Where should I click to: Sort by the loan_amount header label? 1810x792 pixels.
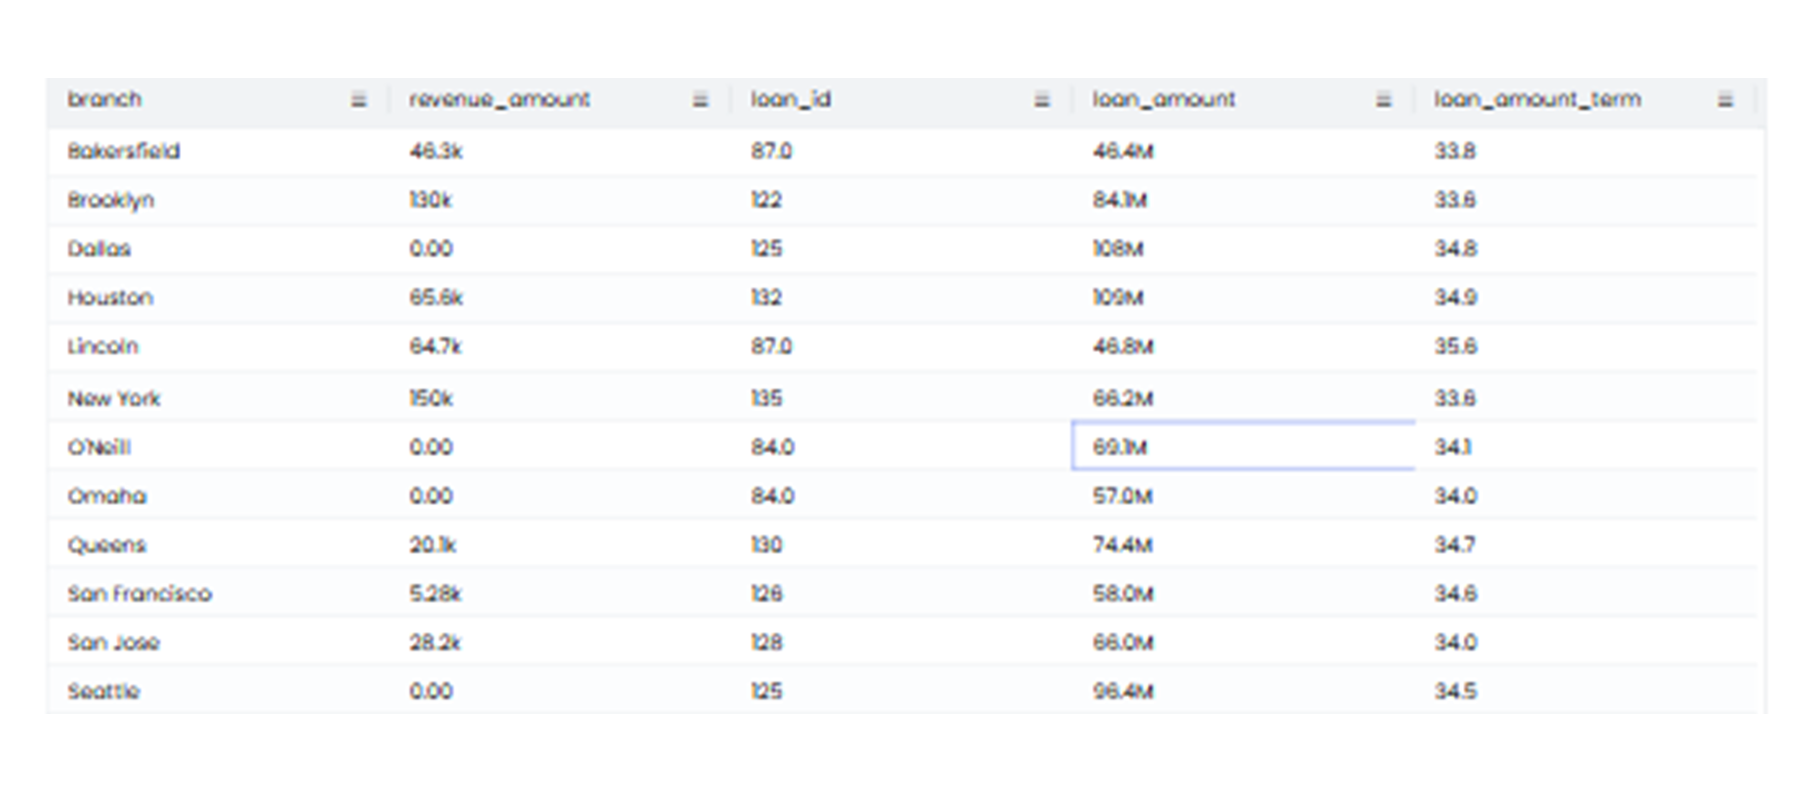pos(1164,100)
